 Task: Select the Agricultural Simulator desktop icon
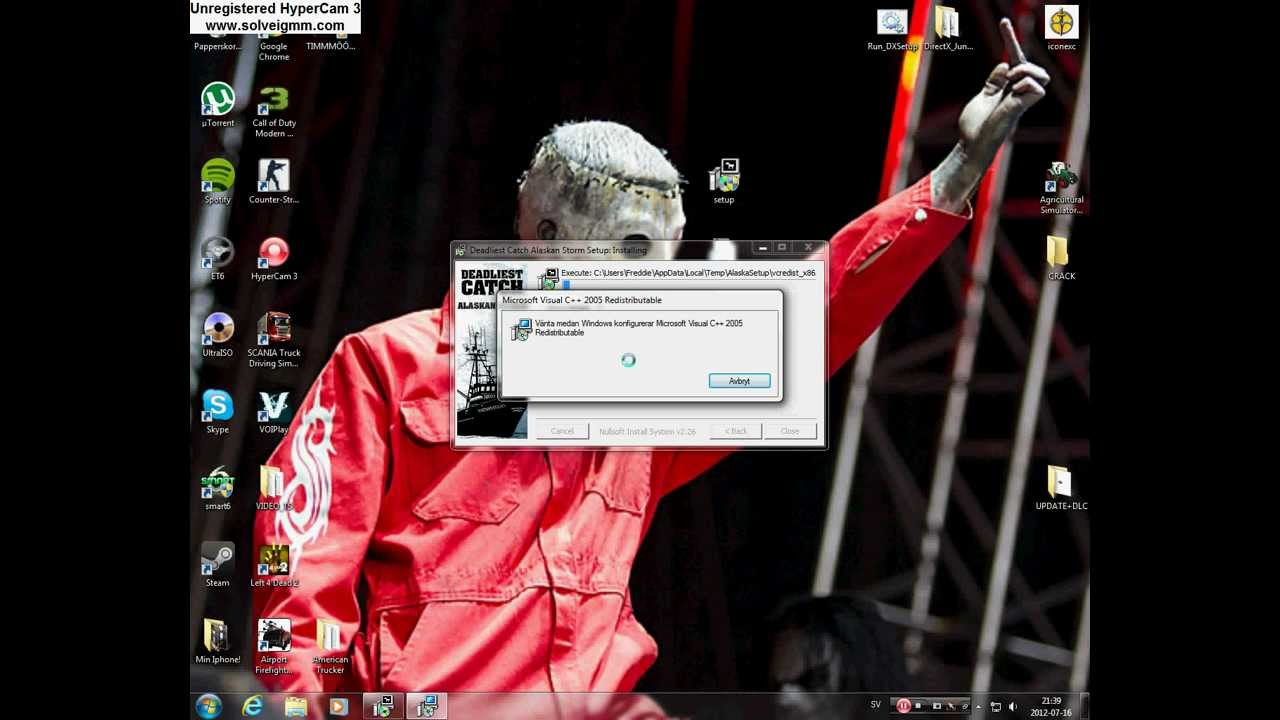coord(1061,188)
